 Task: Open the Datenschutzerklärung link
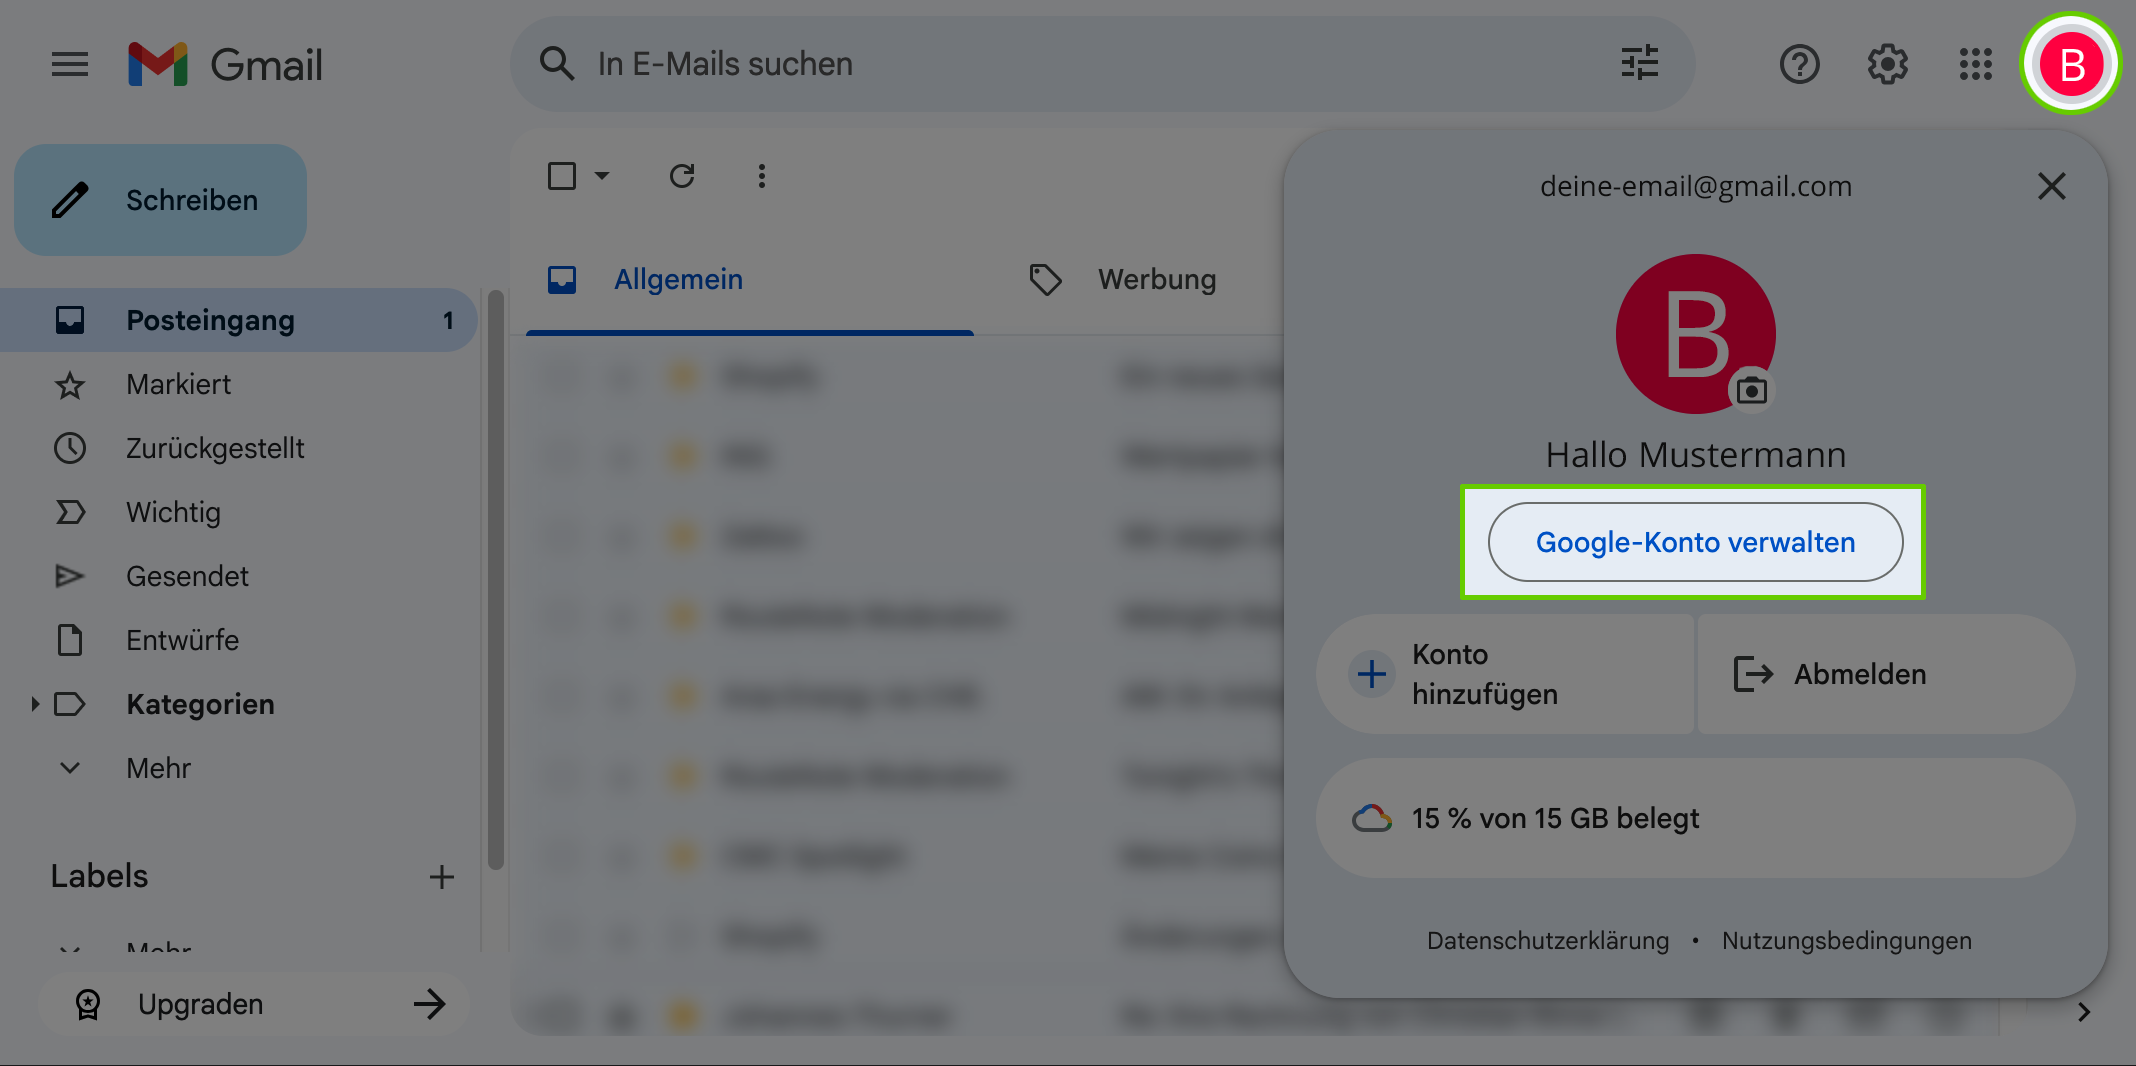(x=1548, y=941)
